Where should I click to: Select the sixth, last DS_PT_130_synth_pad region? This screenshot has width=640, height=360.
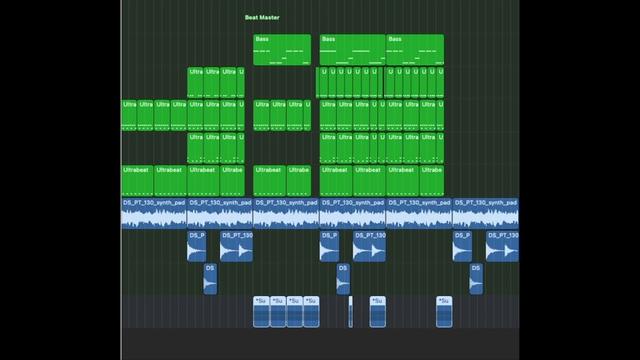point(486,213)
